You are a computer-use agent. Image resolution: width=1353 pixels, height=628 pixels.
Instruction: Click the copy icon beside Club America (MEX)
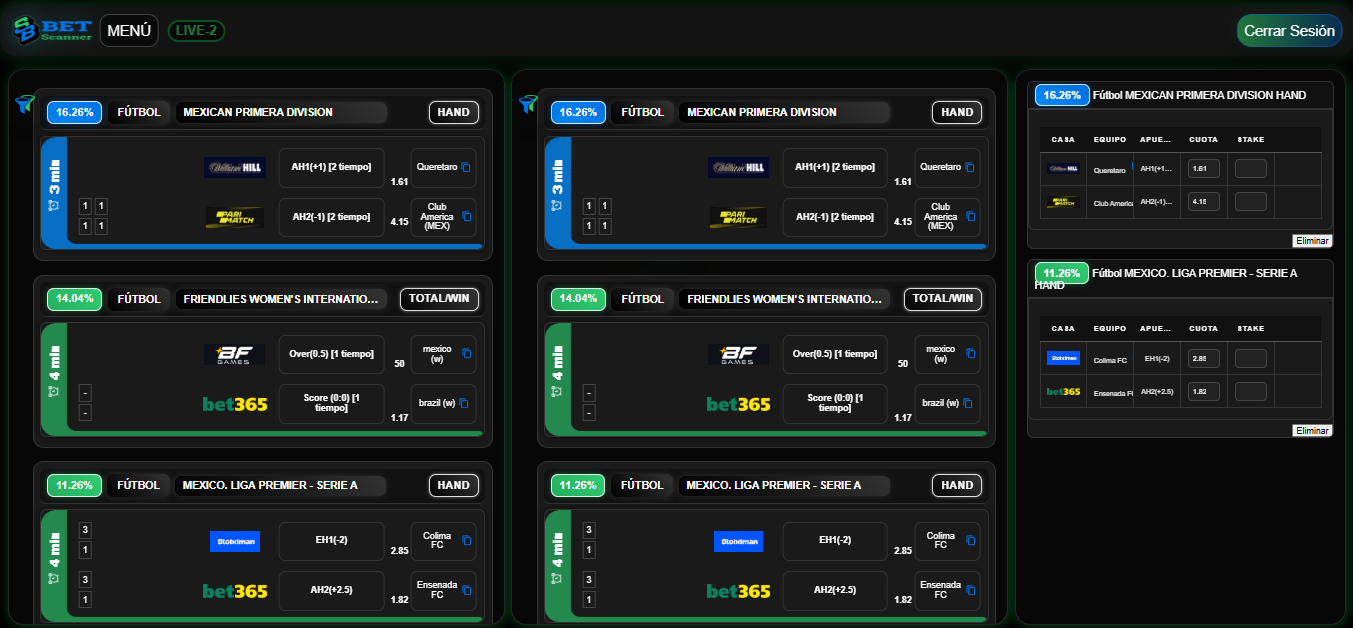point(466,217)
